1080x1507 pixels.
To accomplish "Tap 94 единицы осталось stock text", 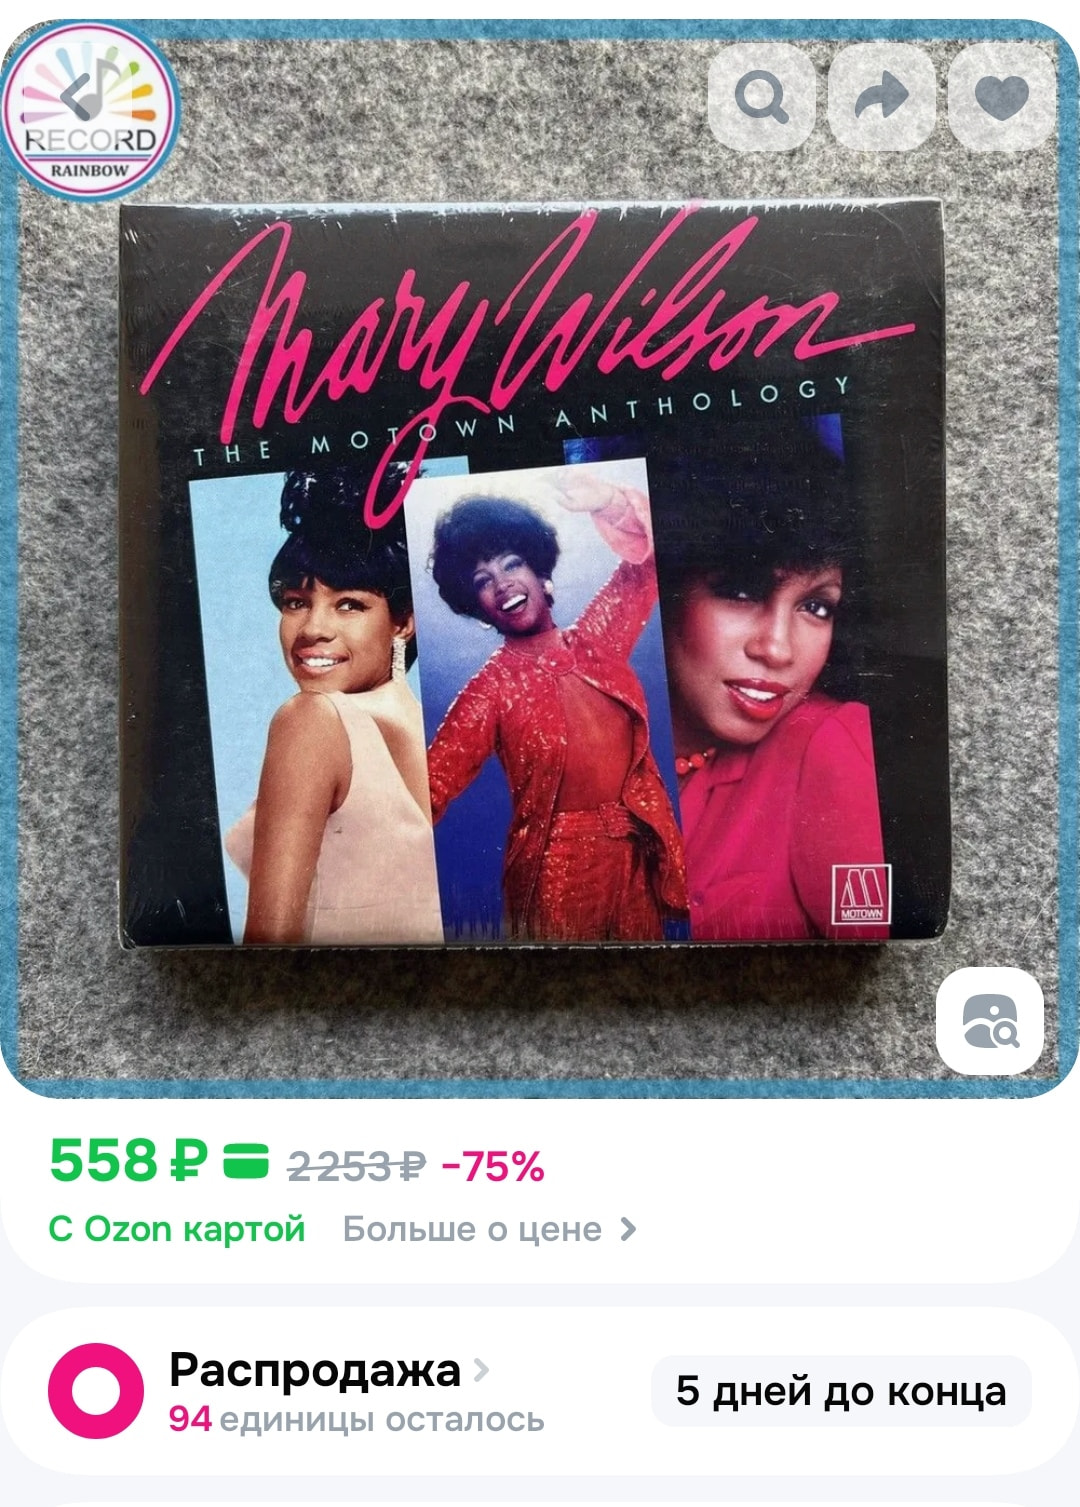I will [x=356, y=1419].
